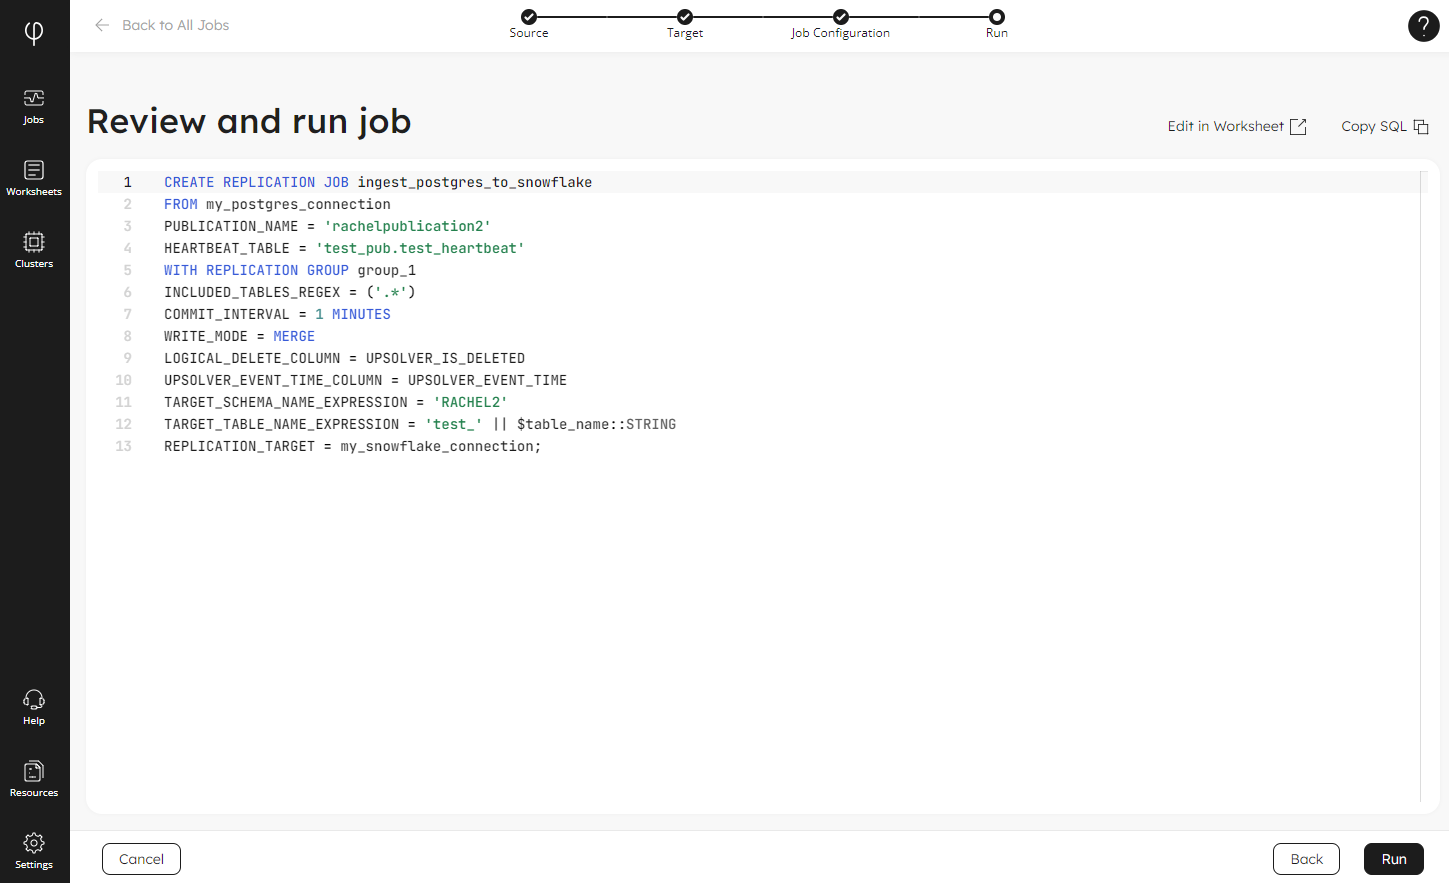Open Help in the sidebar
This screenshot has width=1449, height=883.
[x=34, y=707]
